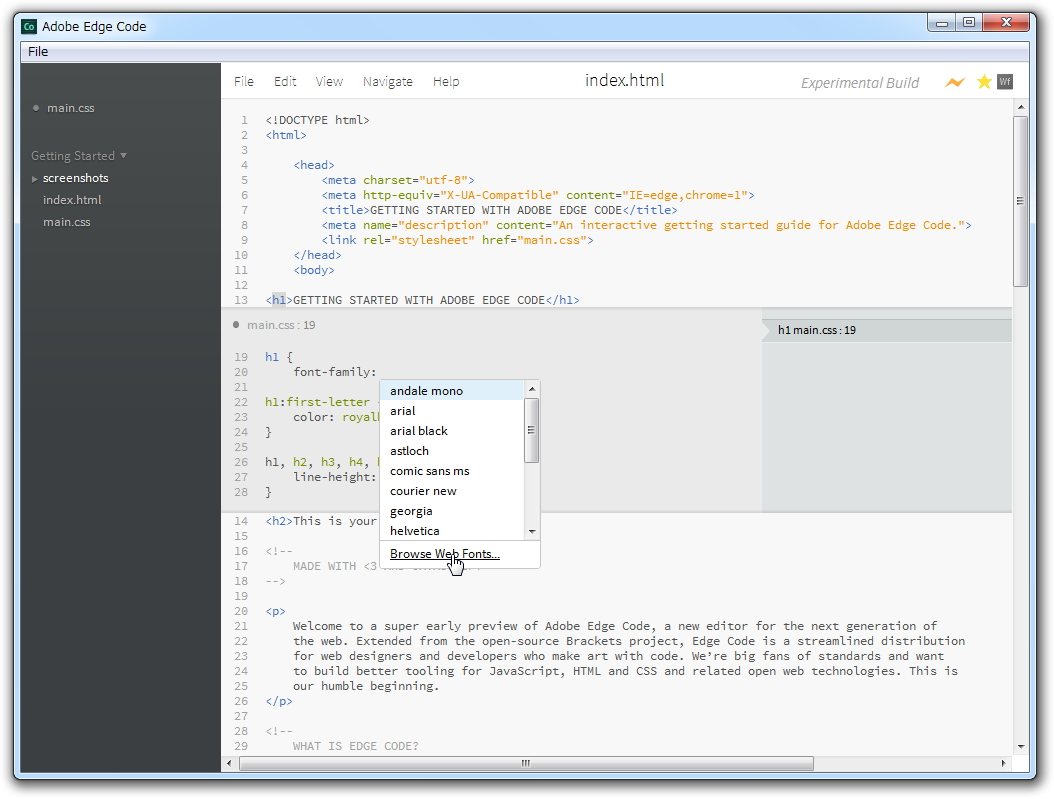This screenshot has width=1054, height=799.
Task: Click the scroll-down arrow in the font list
Action: point(531,531)
